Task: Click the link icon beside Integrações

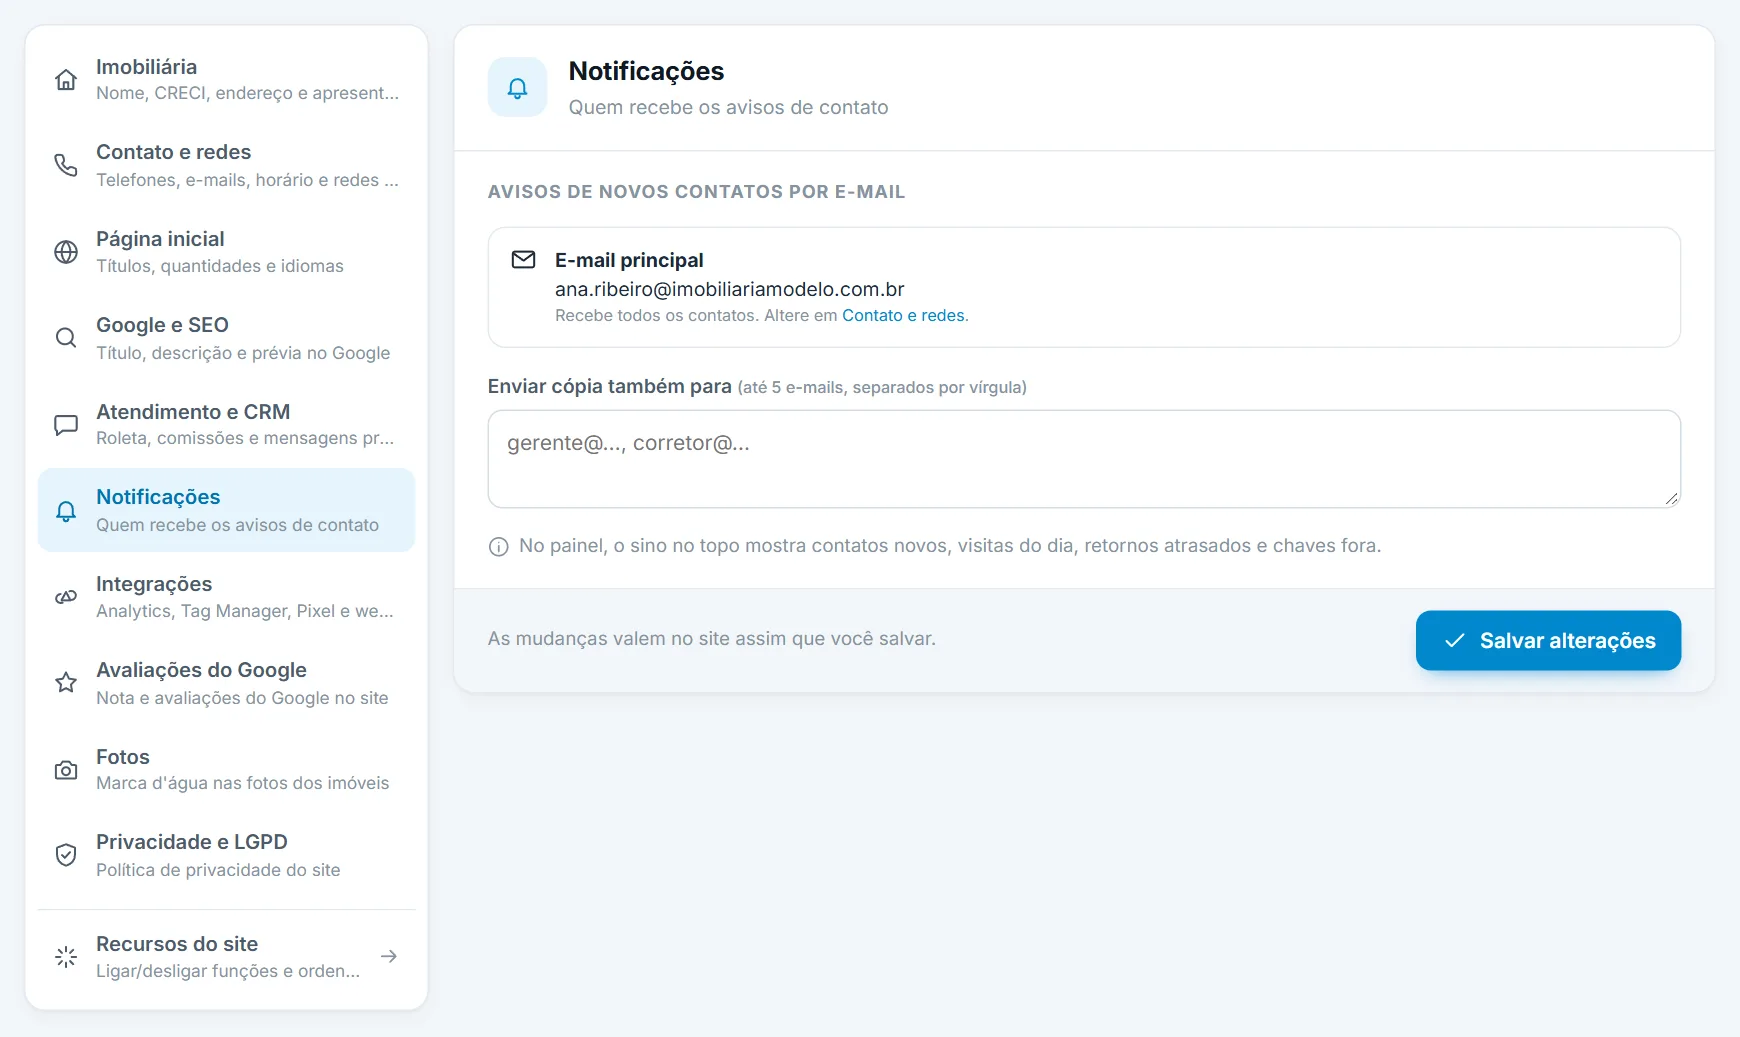Action: [x=66, y=597]
